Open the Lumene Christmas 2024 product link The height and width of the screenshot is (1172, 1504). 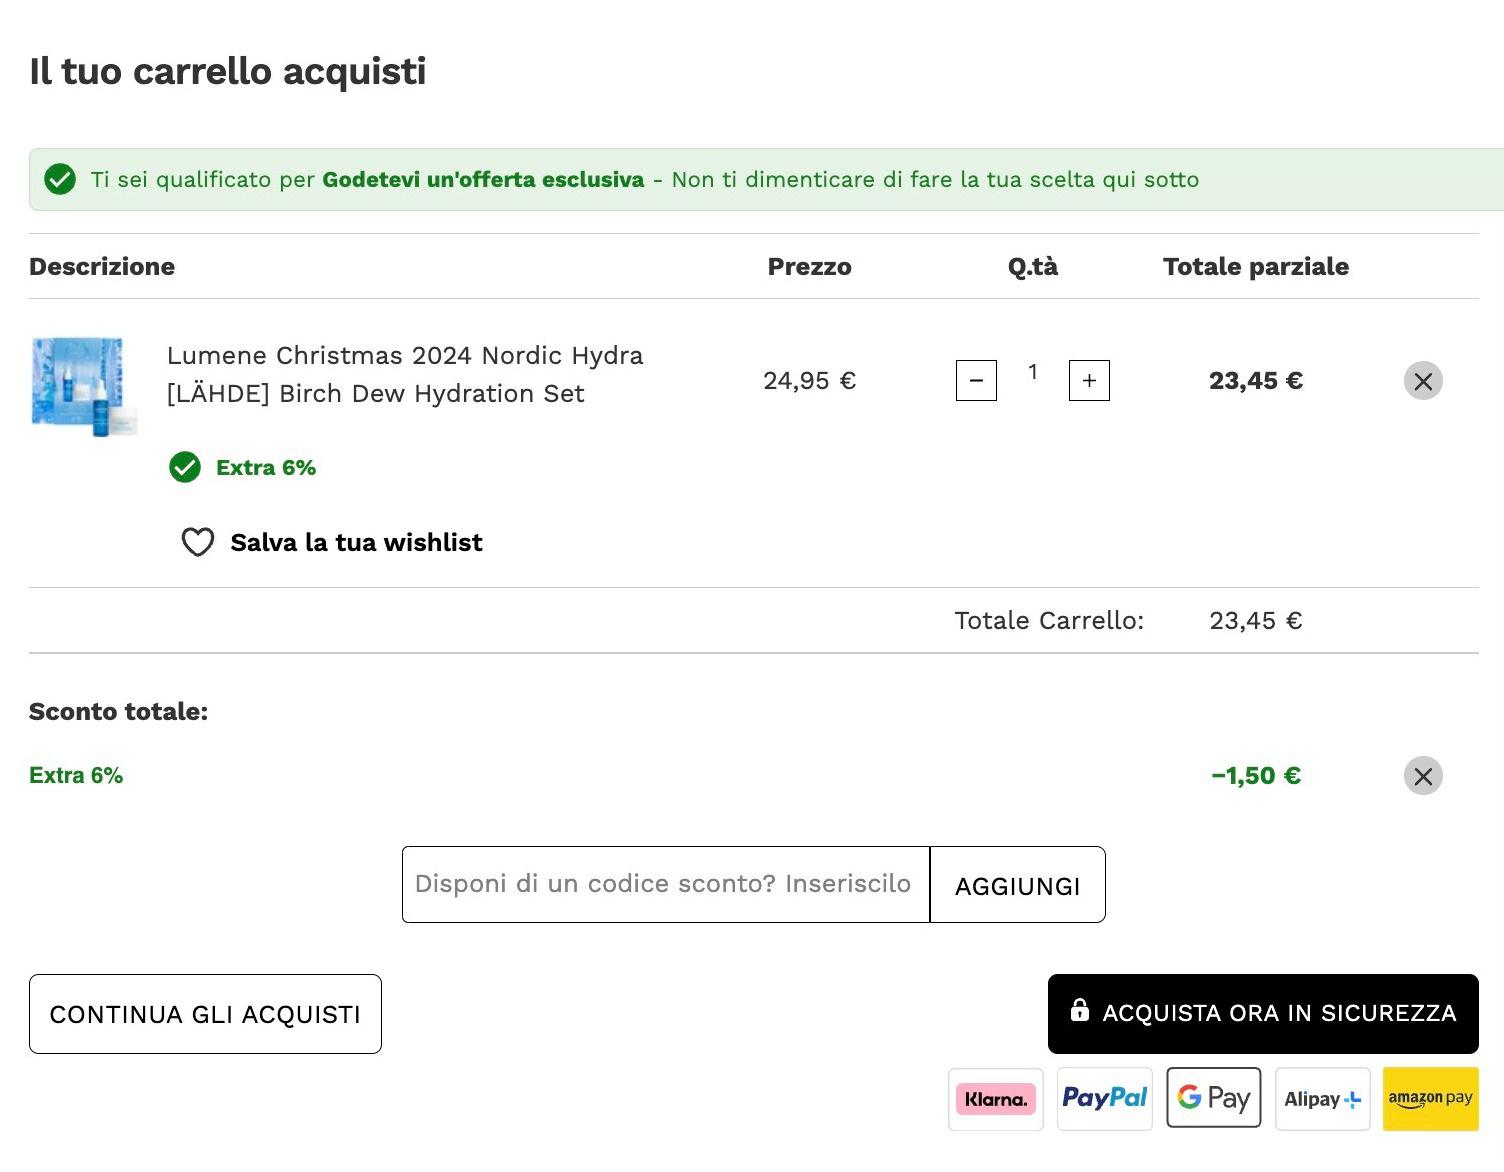point(405,374)
